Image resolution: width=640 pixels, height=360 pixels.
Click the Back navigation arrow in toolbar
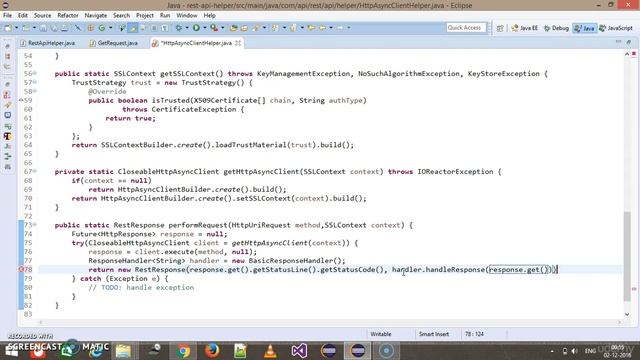323,28
